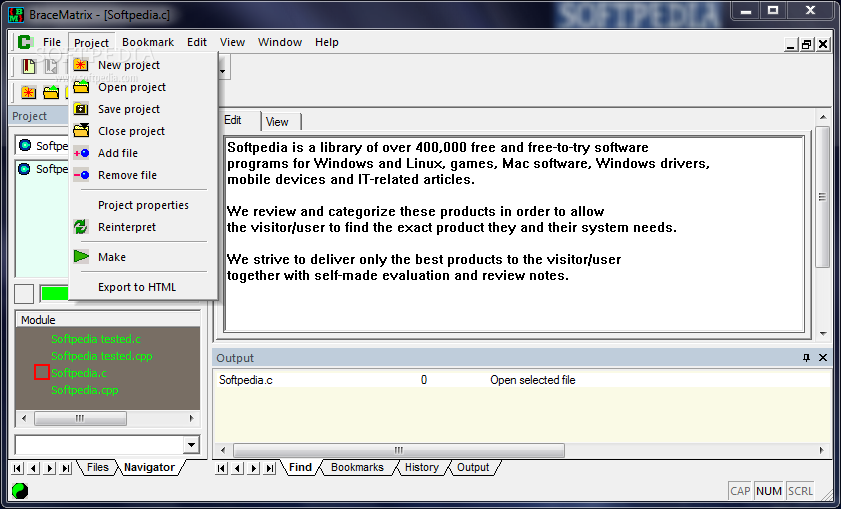Click Module list horizontal scrollbar thumb
The image size is (841, 509).
pyautogui.click(x=80, y=418)
